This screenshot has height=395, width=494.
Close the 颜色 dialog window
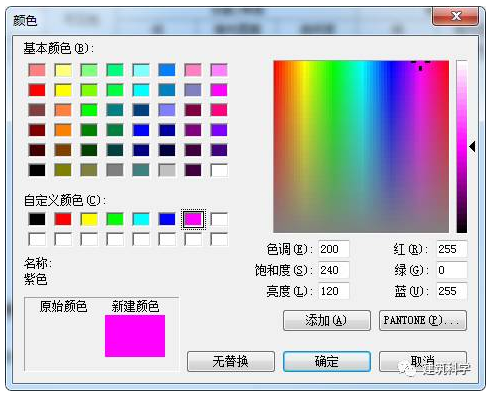click(x=455, y=16)
